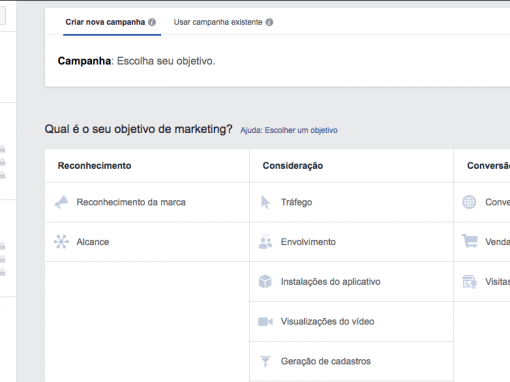This screenshot has height=382, width=510.
Task: Select Geração de cadastros objective
Action: click(x=351, y=361)
